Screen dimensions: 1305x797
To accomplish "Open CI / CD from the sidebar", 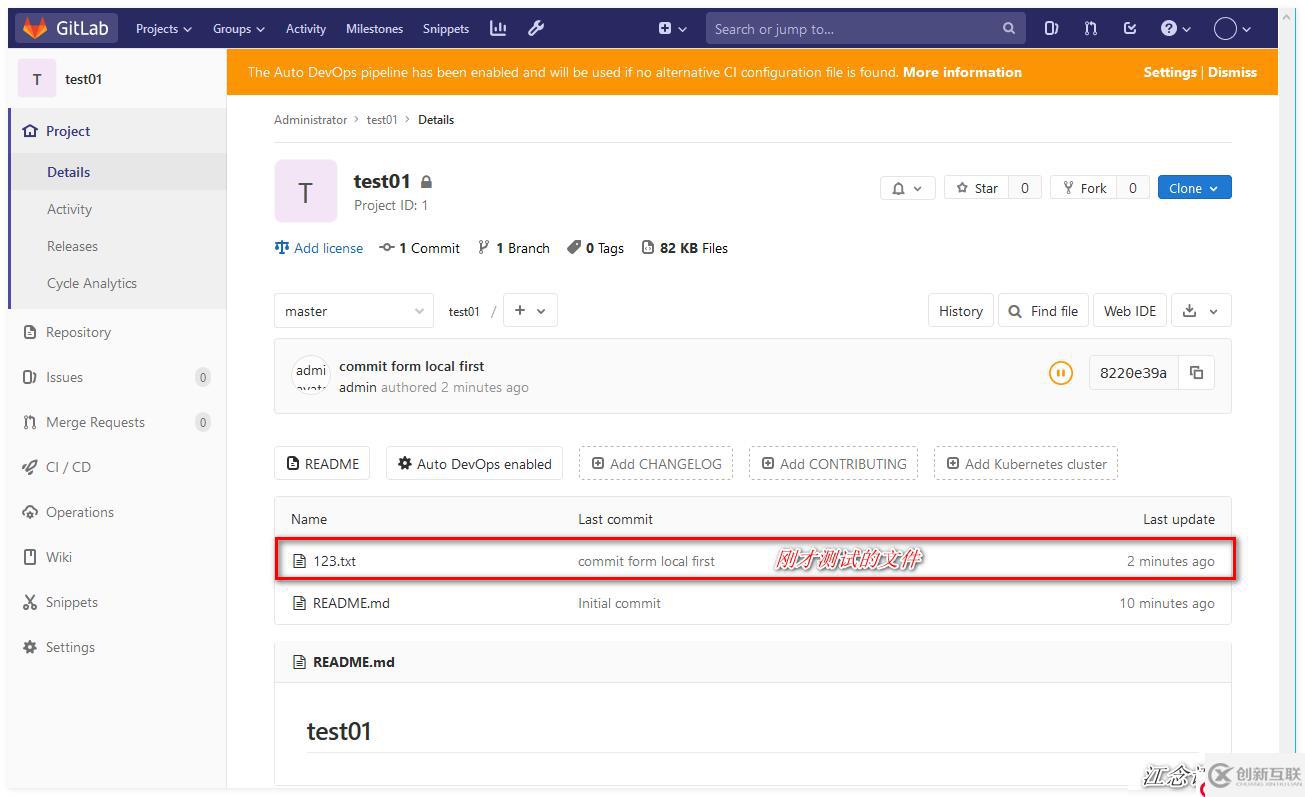I will [68, 467].
